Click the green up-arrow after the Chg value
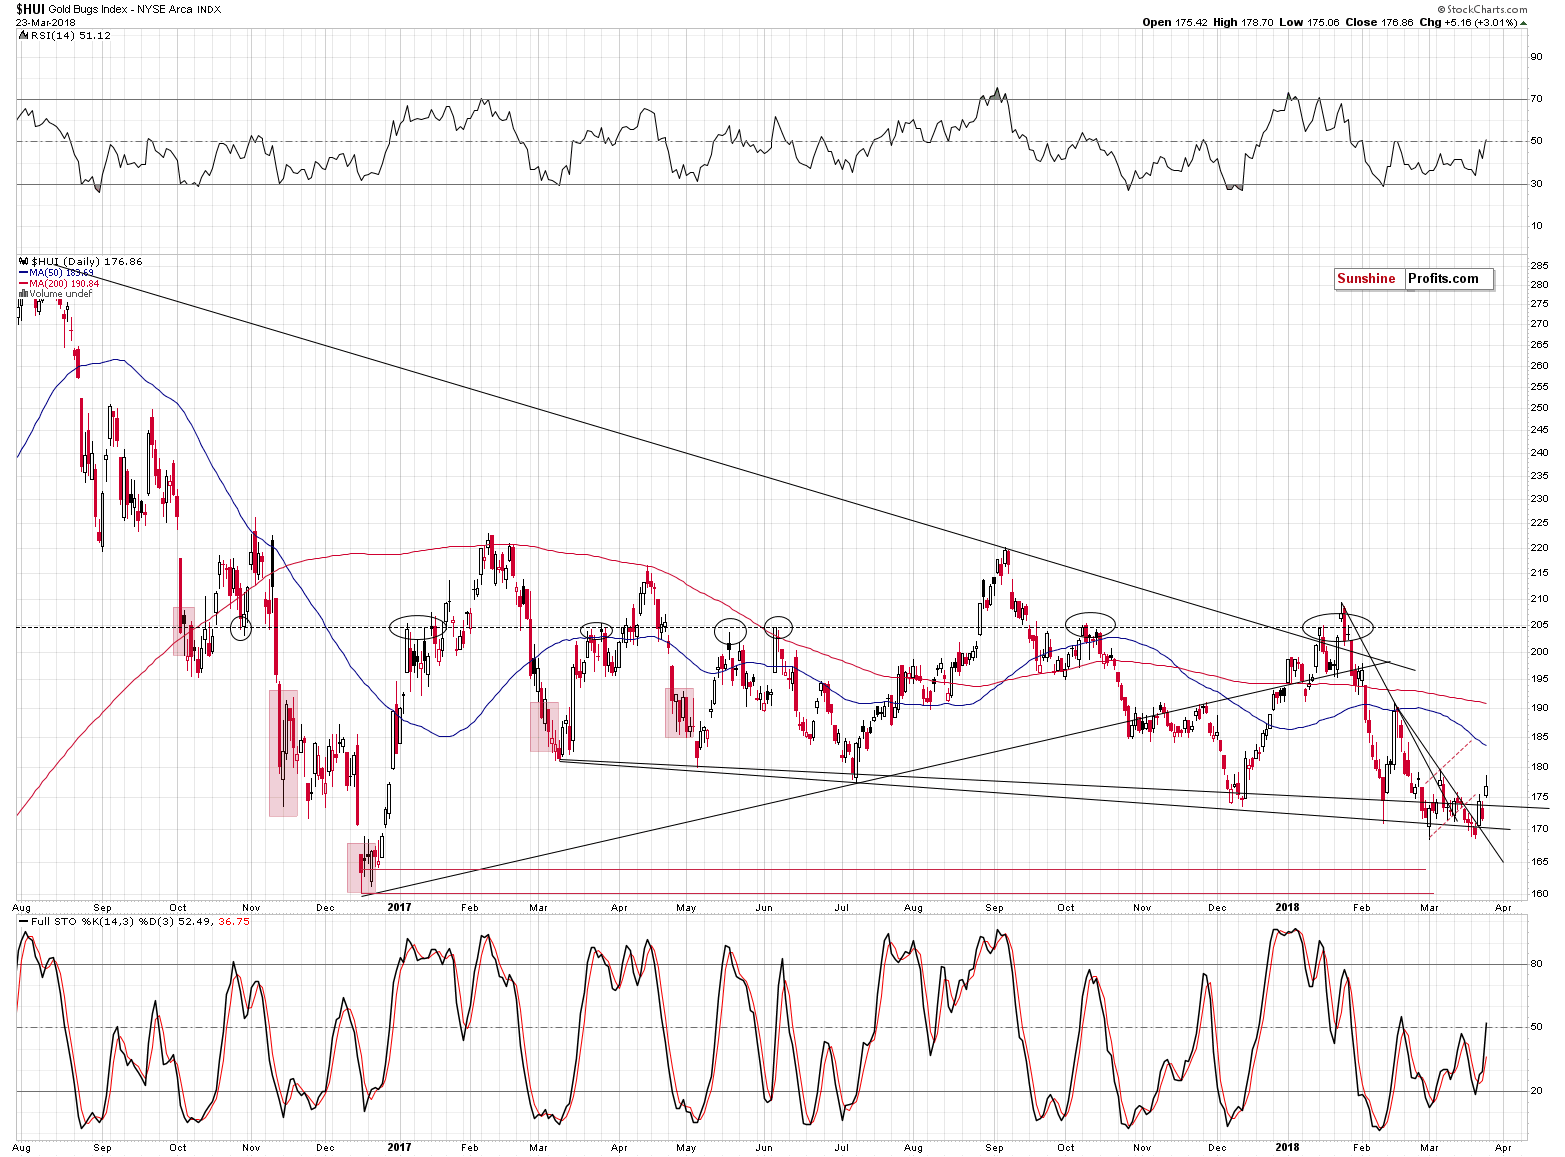 tap(1523, 22)
